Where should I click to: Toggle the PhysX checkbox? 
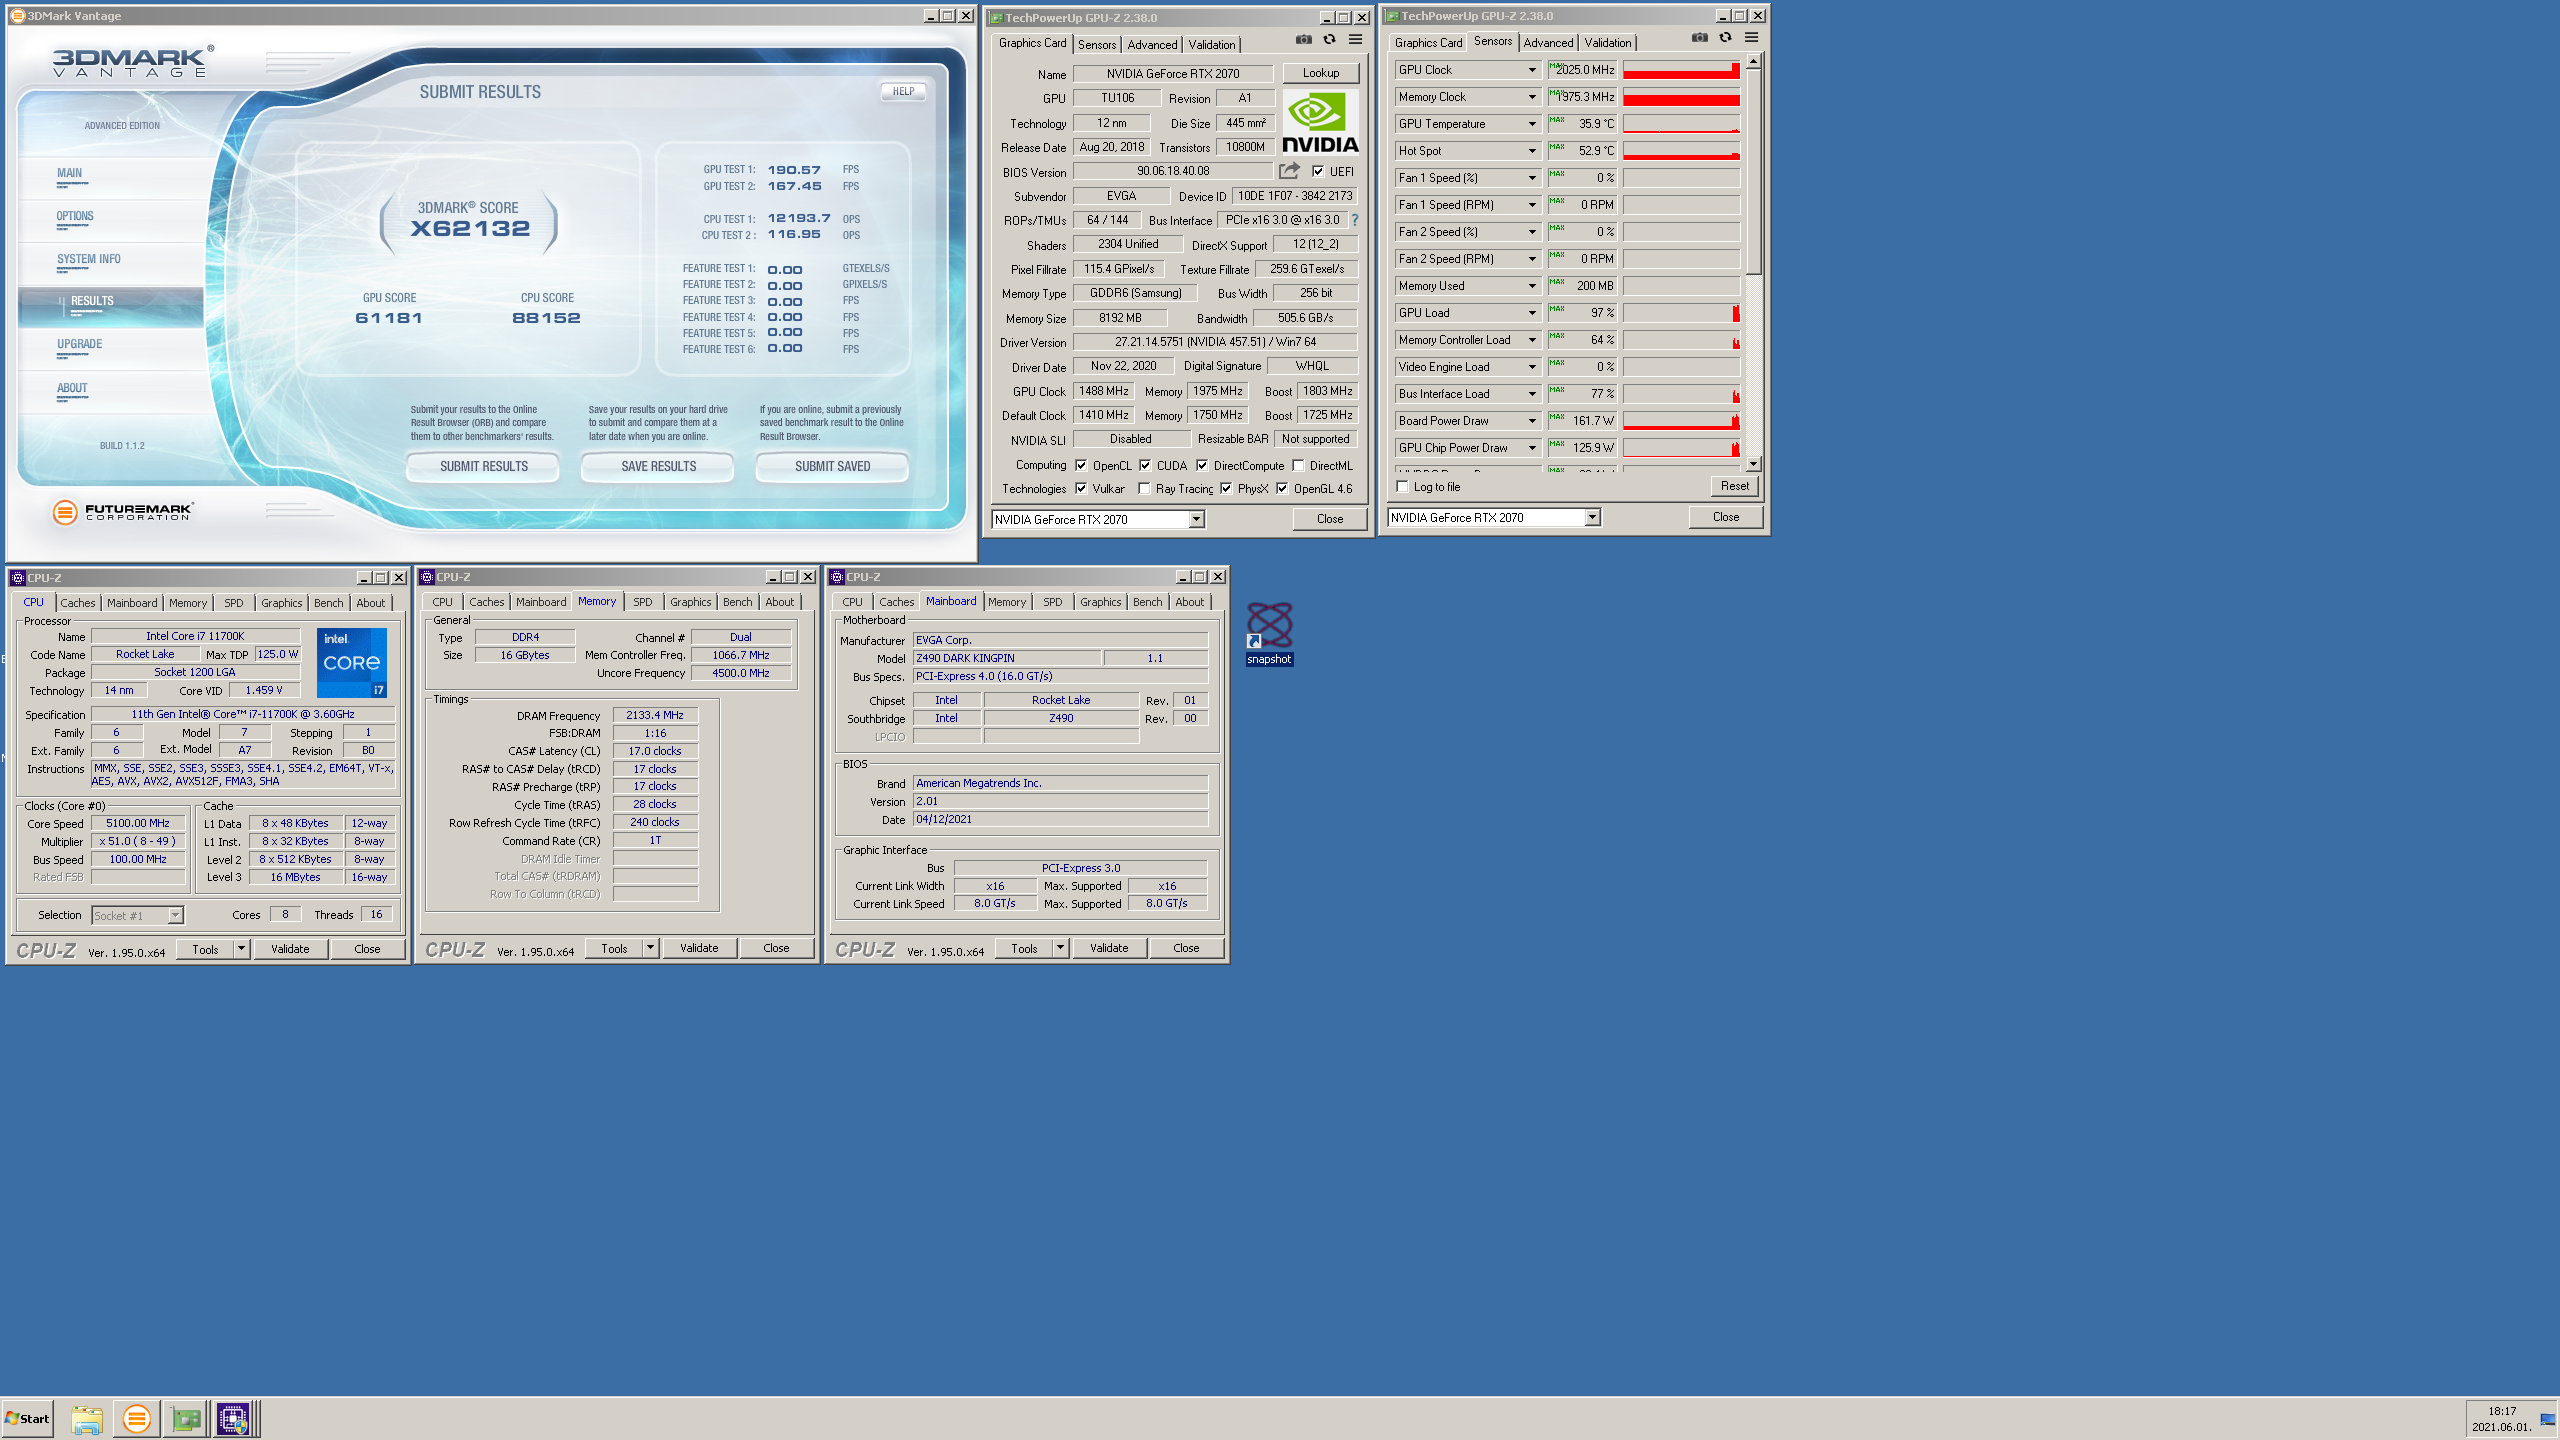tap(1226, 488)
